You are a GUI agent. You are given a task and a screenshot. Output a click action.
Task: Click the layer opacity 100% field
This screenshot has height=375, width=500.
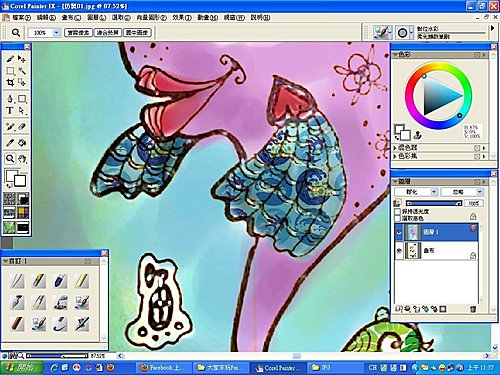click(x=474, y=203)
